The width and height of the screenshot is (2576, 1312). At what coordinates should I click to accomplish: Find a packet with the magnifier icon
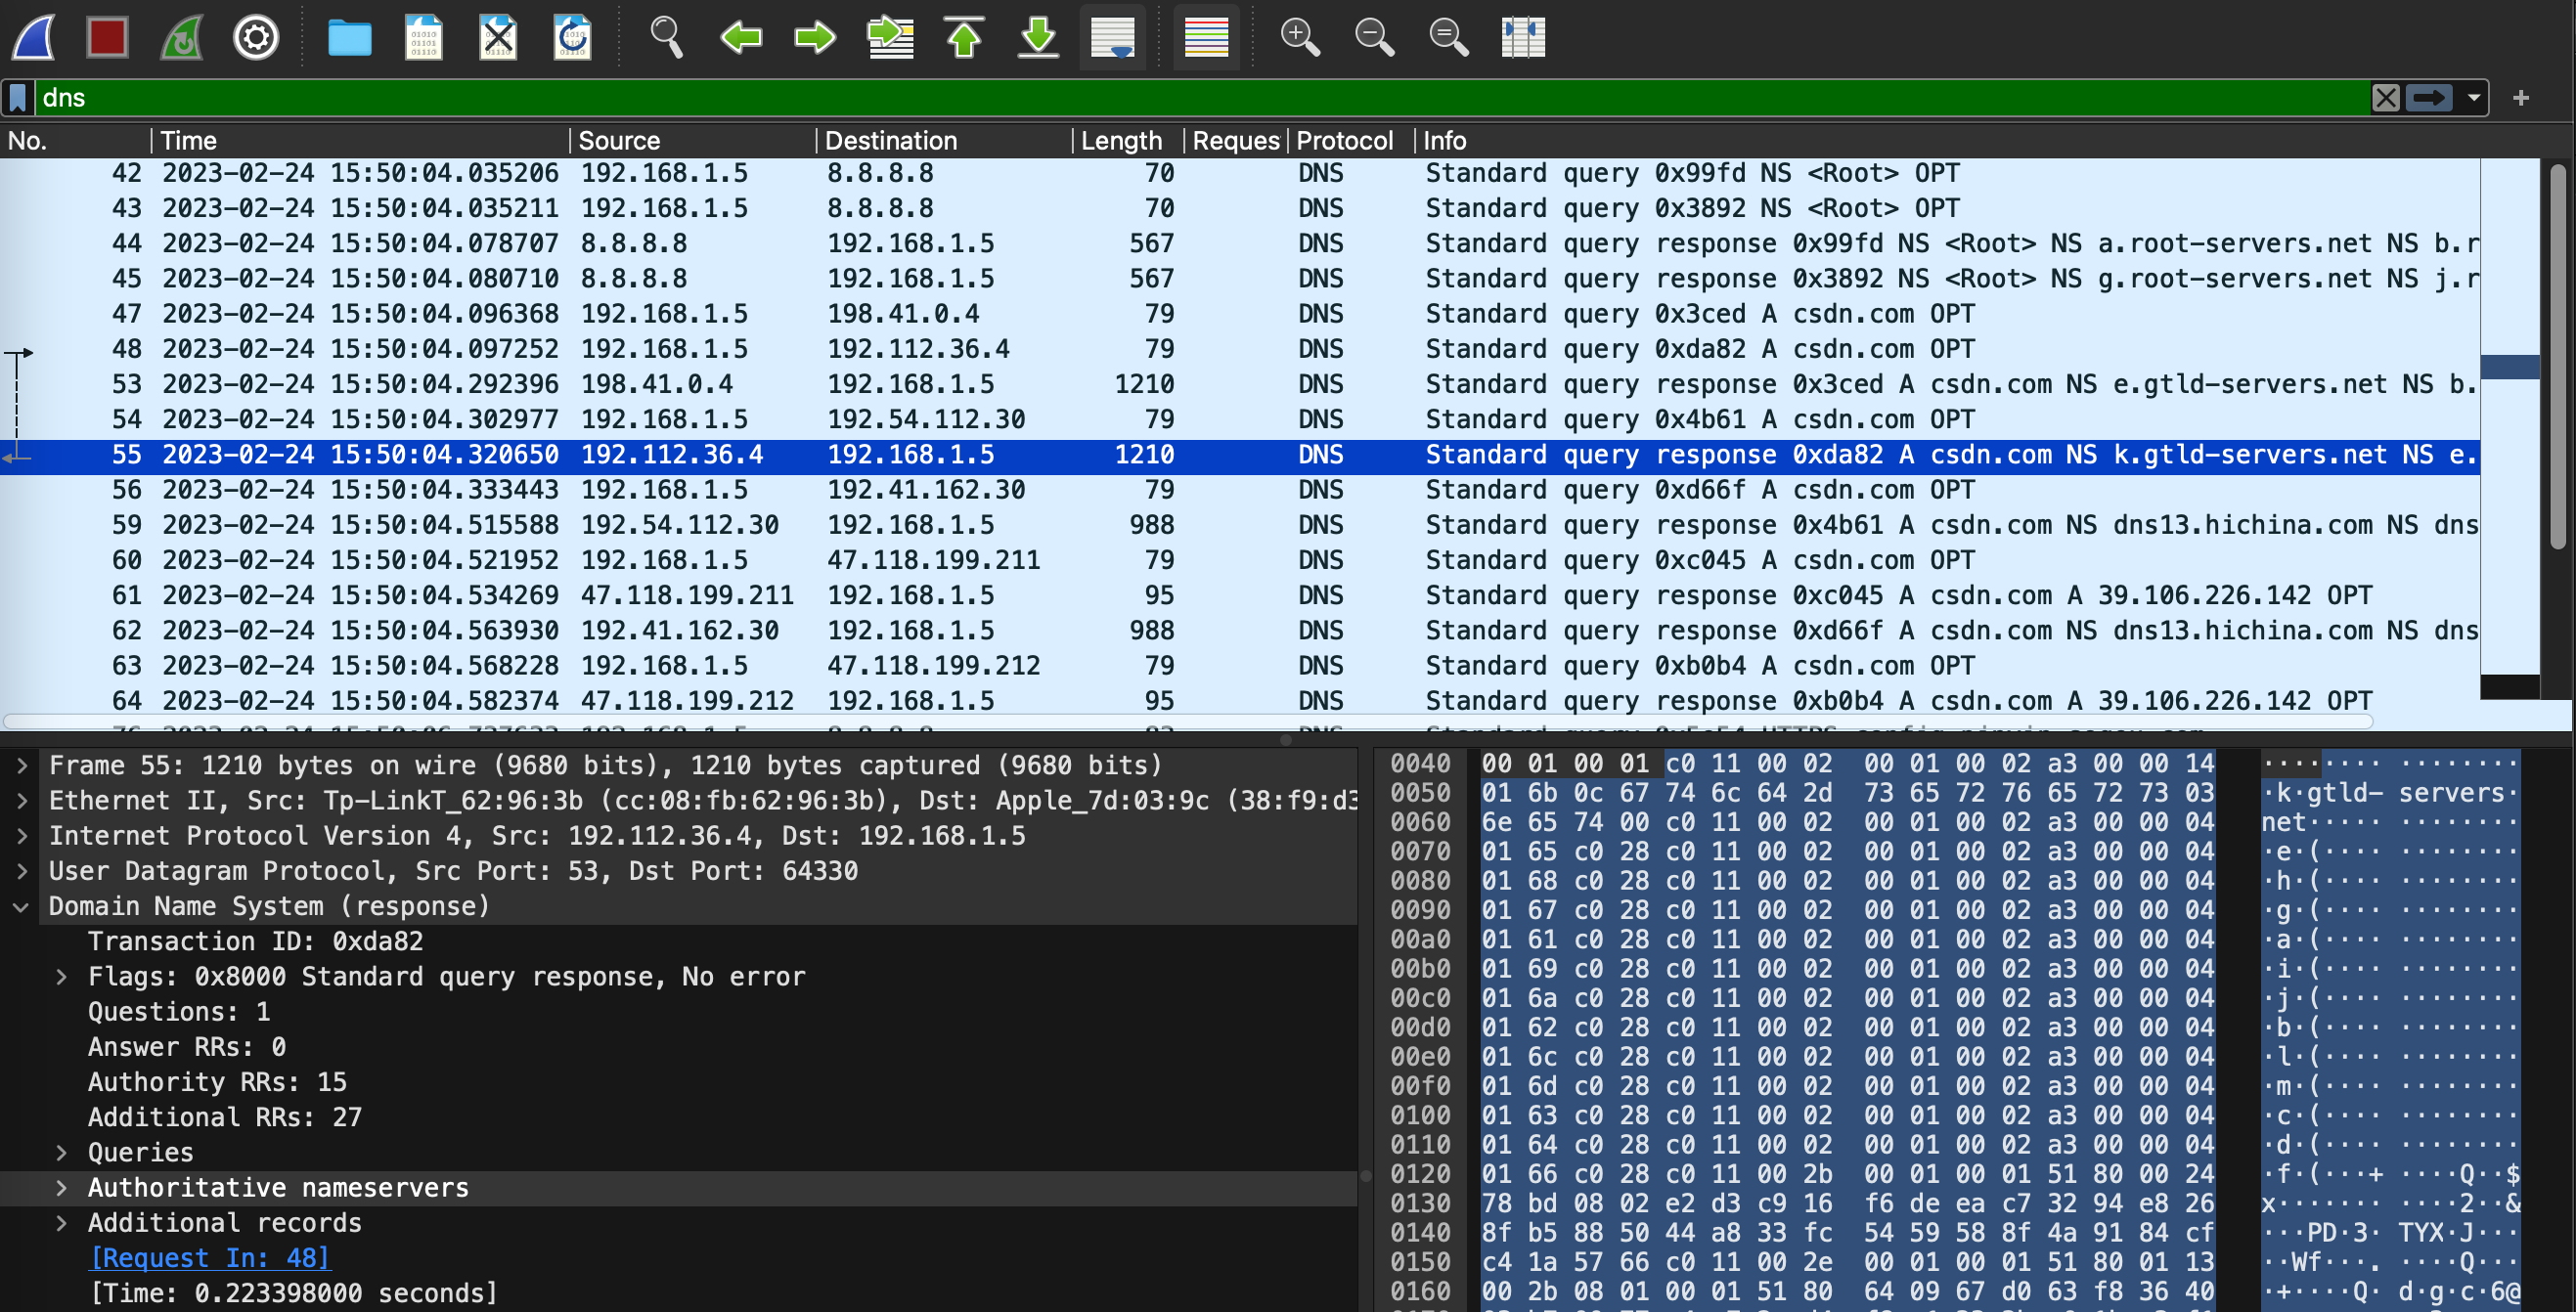tap(666, 38)
